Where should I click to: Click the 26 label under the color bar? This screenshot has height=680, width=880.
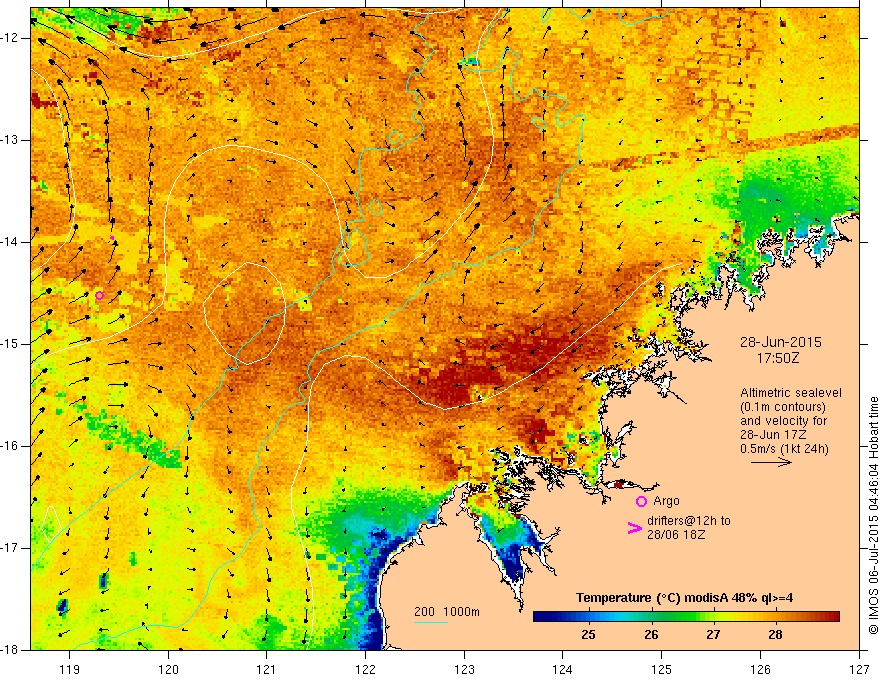click(x=650, y=635)
